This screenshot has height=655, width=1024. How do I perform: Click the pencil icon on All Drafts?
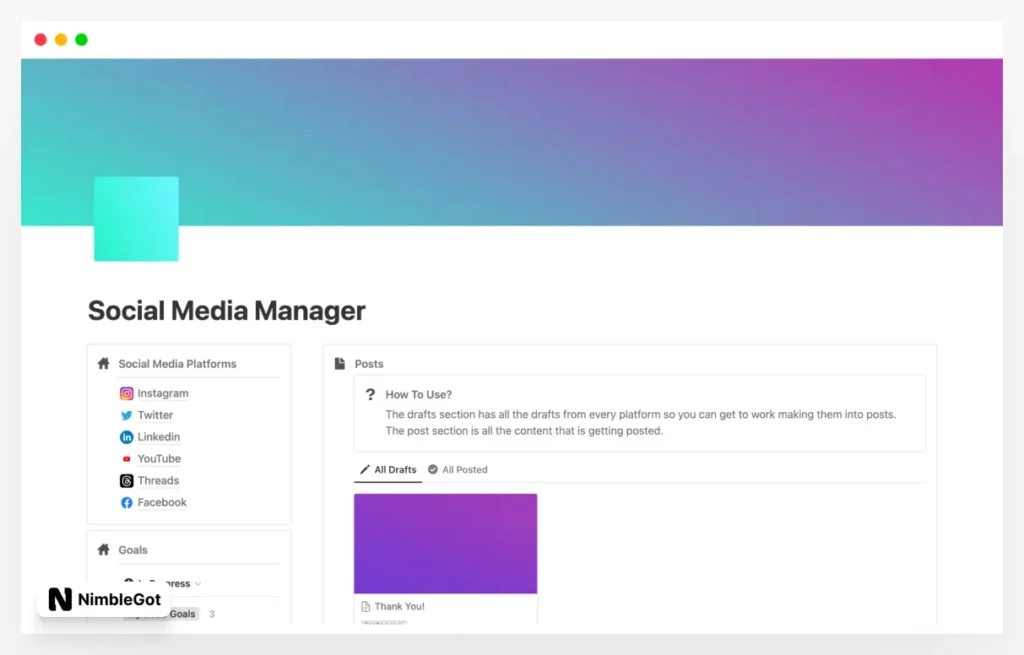[364, 469]
